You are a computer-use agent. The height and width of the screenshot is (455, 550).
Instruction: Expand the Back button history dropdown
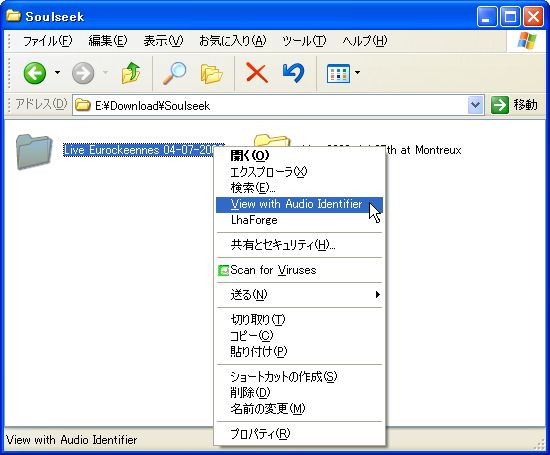coord(57,73)
